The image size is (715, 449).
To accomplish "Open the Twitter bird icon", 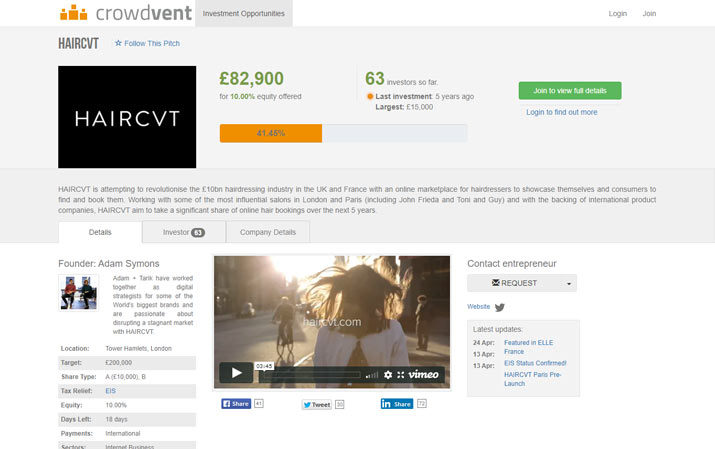I will click(500, 308).
